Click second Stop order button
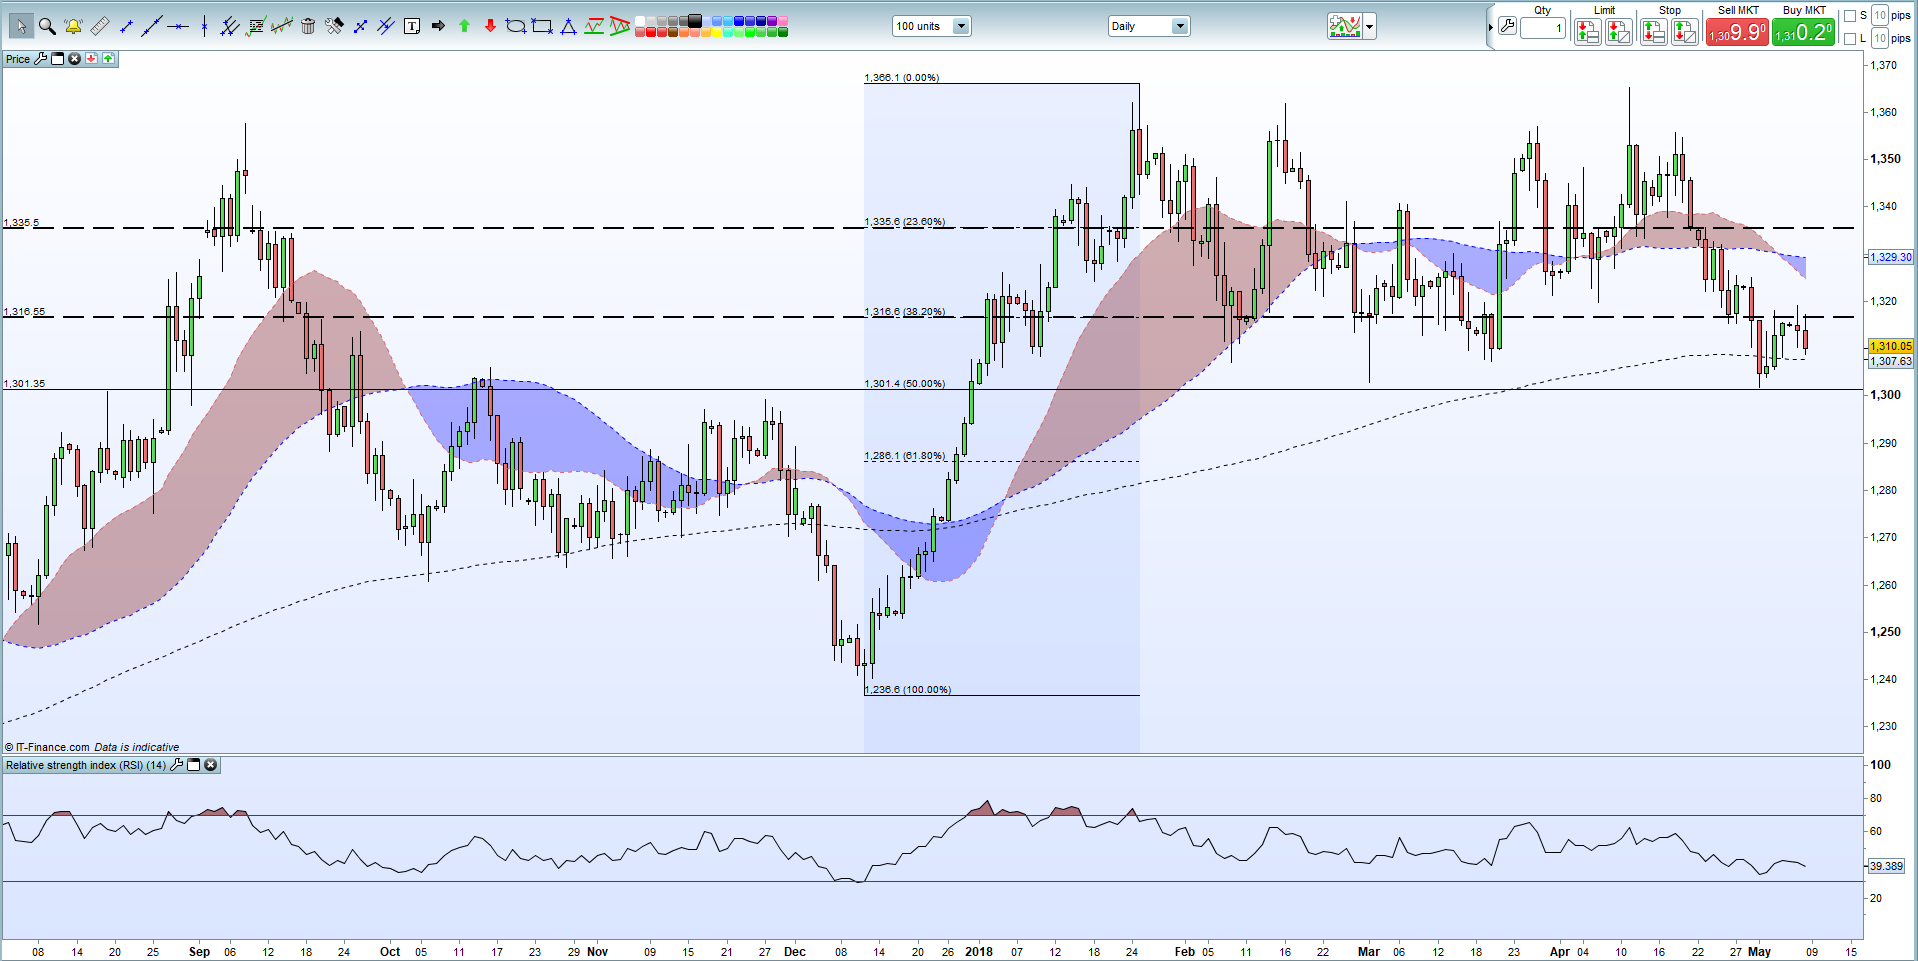 1685,32
